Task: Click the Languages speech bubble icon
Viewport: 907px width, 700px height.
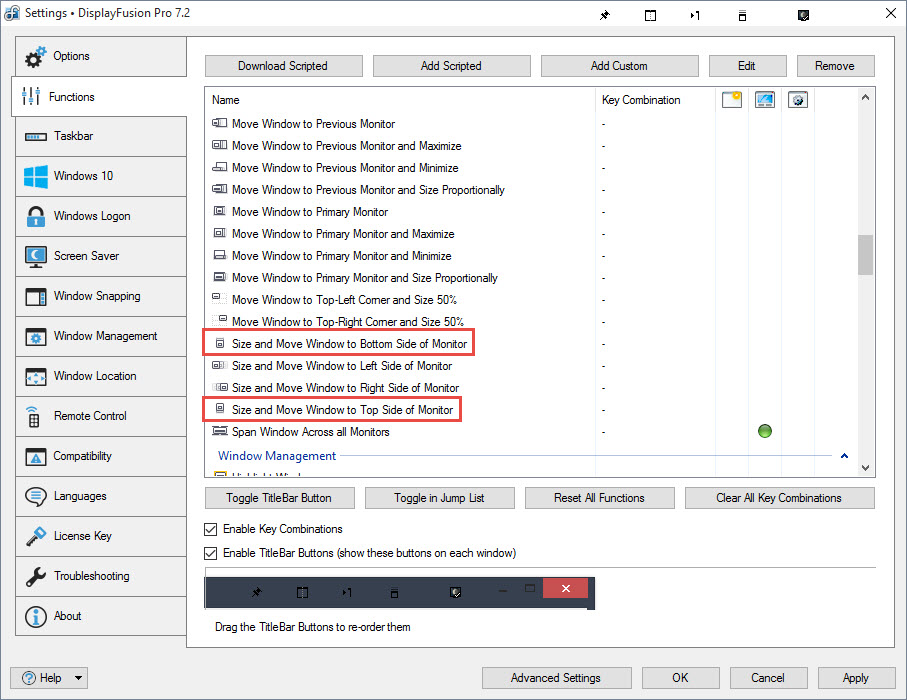Action: click(x=36, y=496)
